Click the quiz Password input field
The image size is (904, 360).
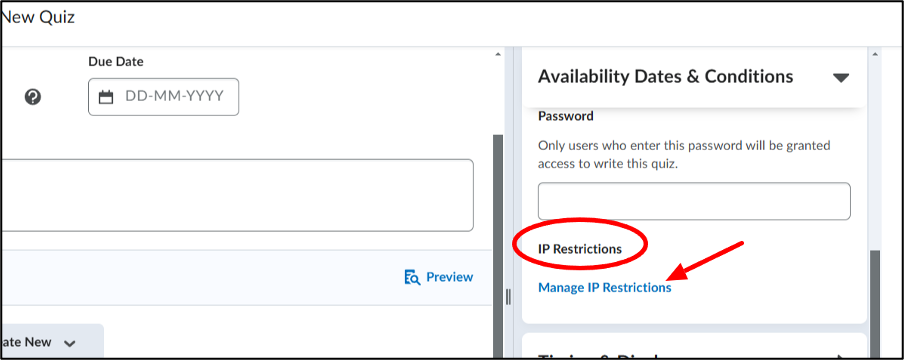[694, 201]
